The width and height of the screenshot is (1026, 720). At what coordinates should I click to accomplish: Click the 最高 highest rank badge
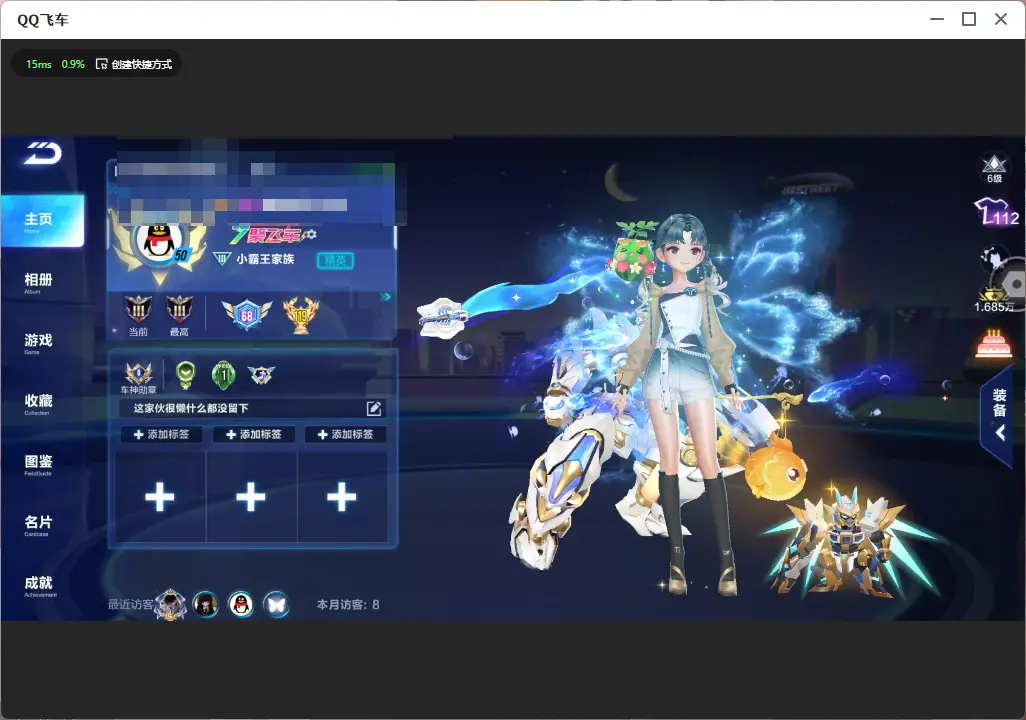coord(179,315)
